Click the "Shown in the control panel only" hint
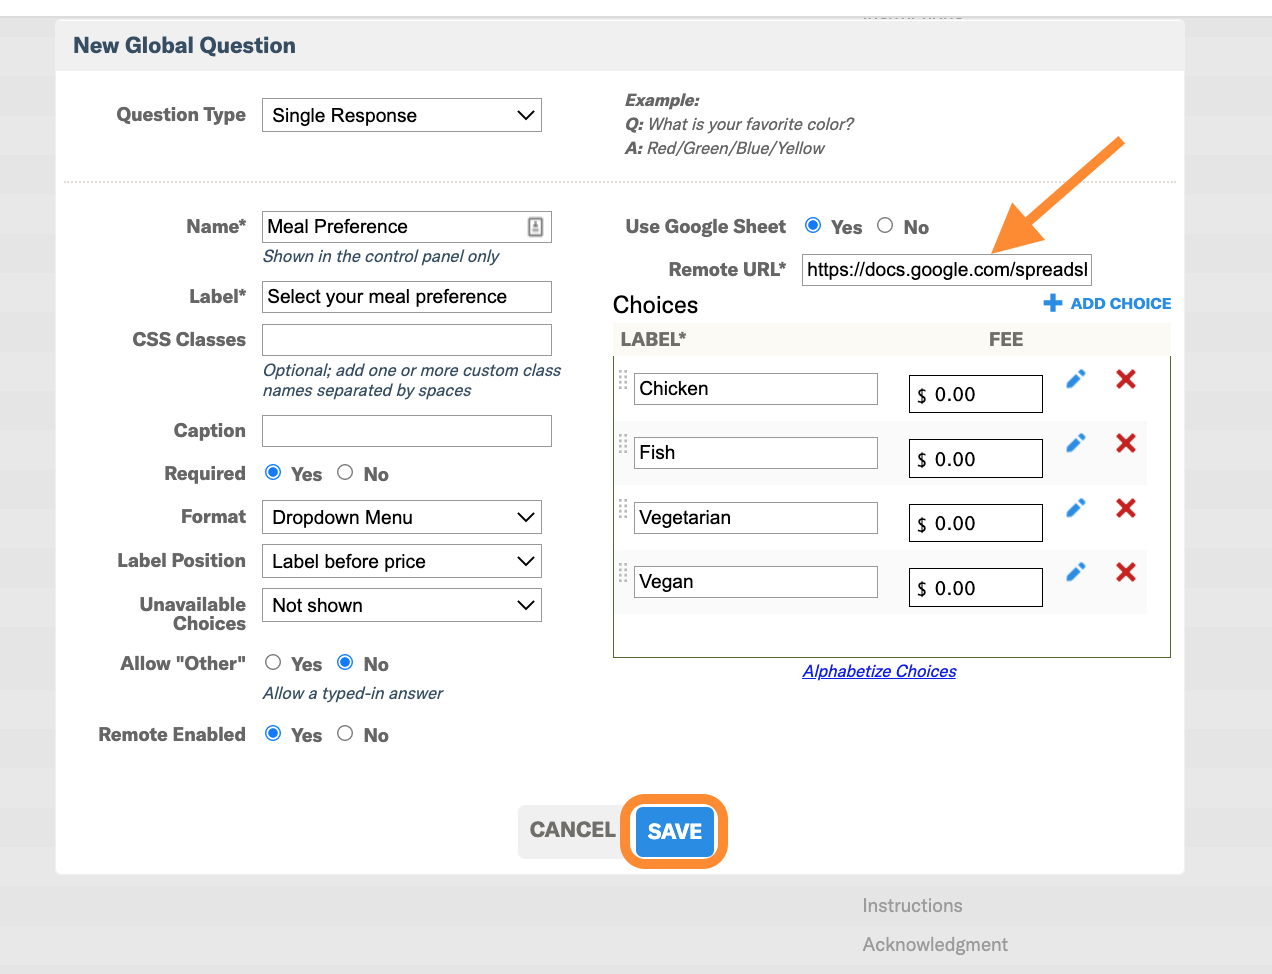Screen dimensions: 1272x974 (381, 256)
